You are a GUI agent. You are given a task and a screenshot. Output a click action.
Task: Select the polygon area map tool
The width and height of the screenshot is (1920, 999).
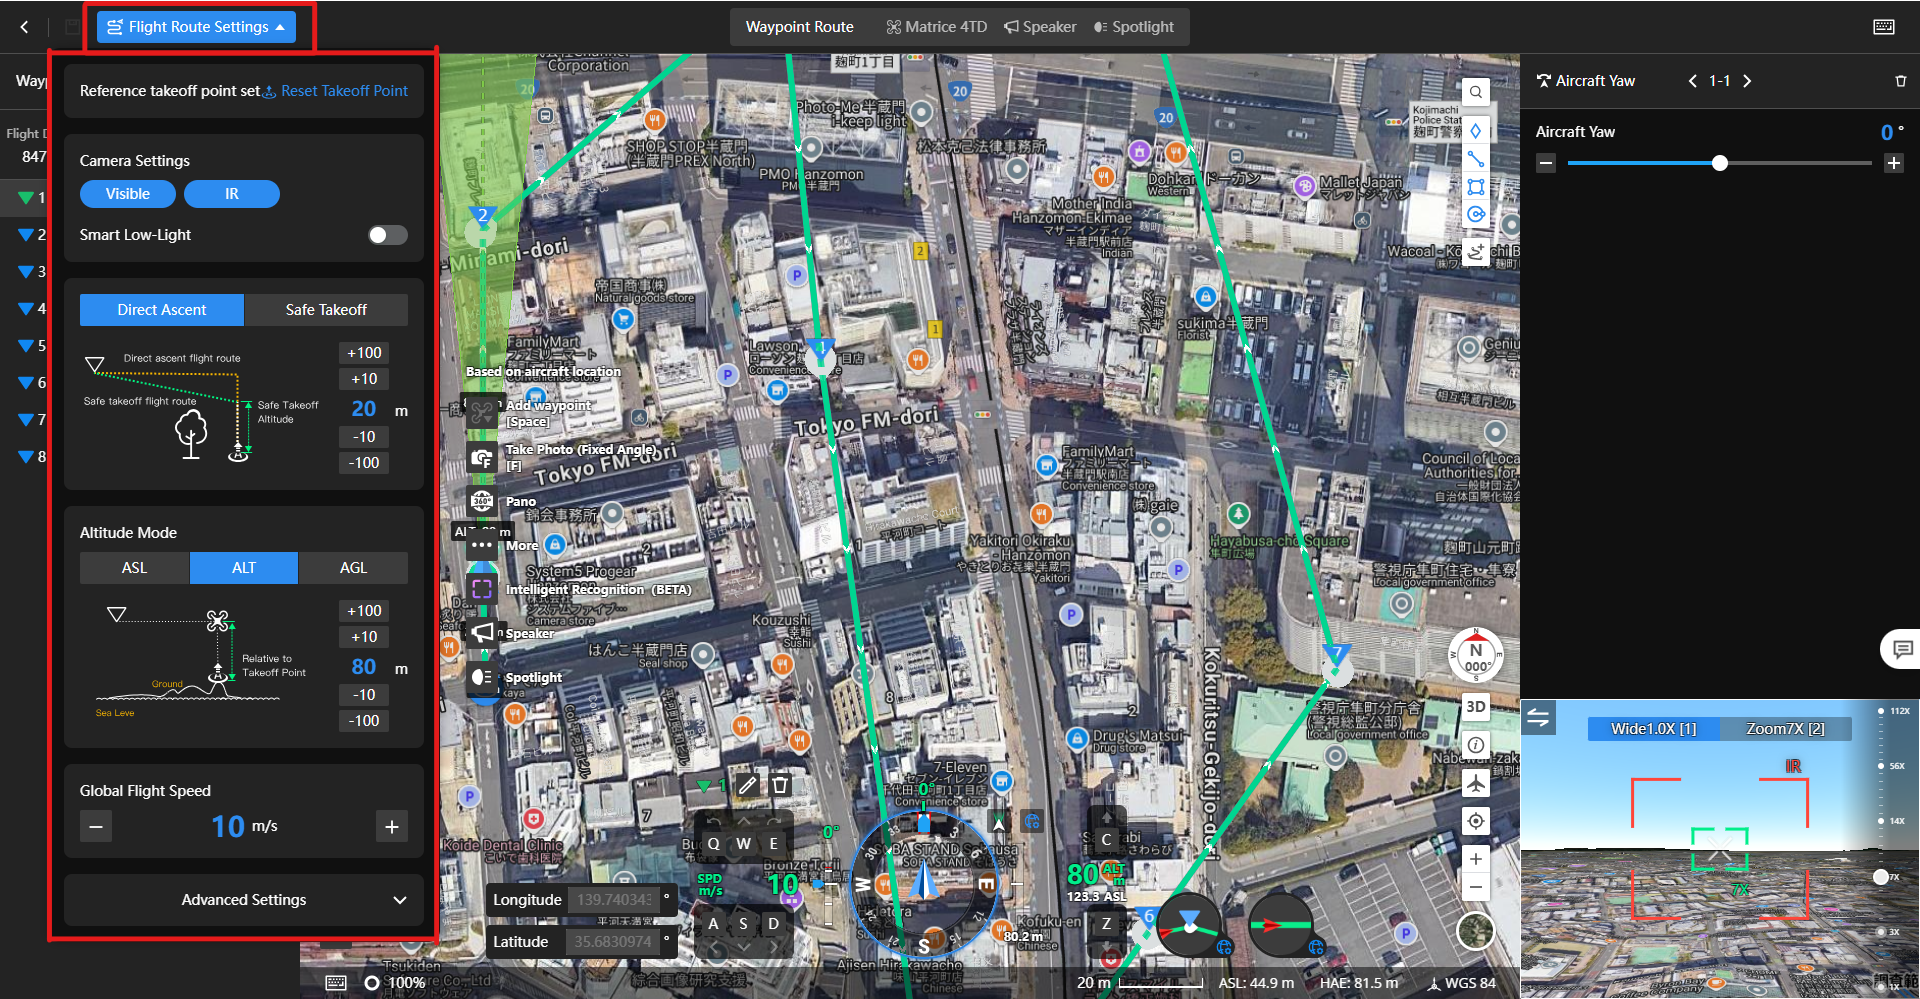click(1476, 187)
